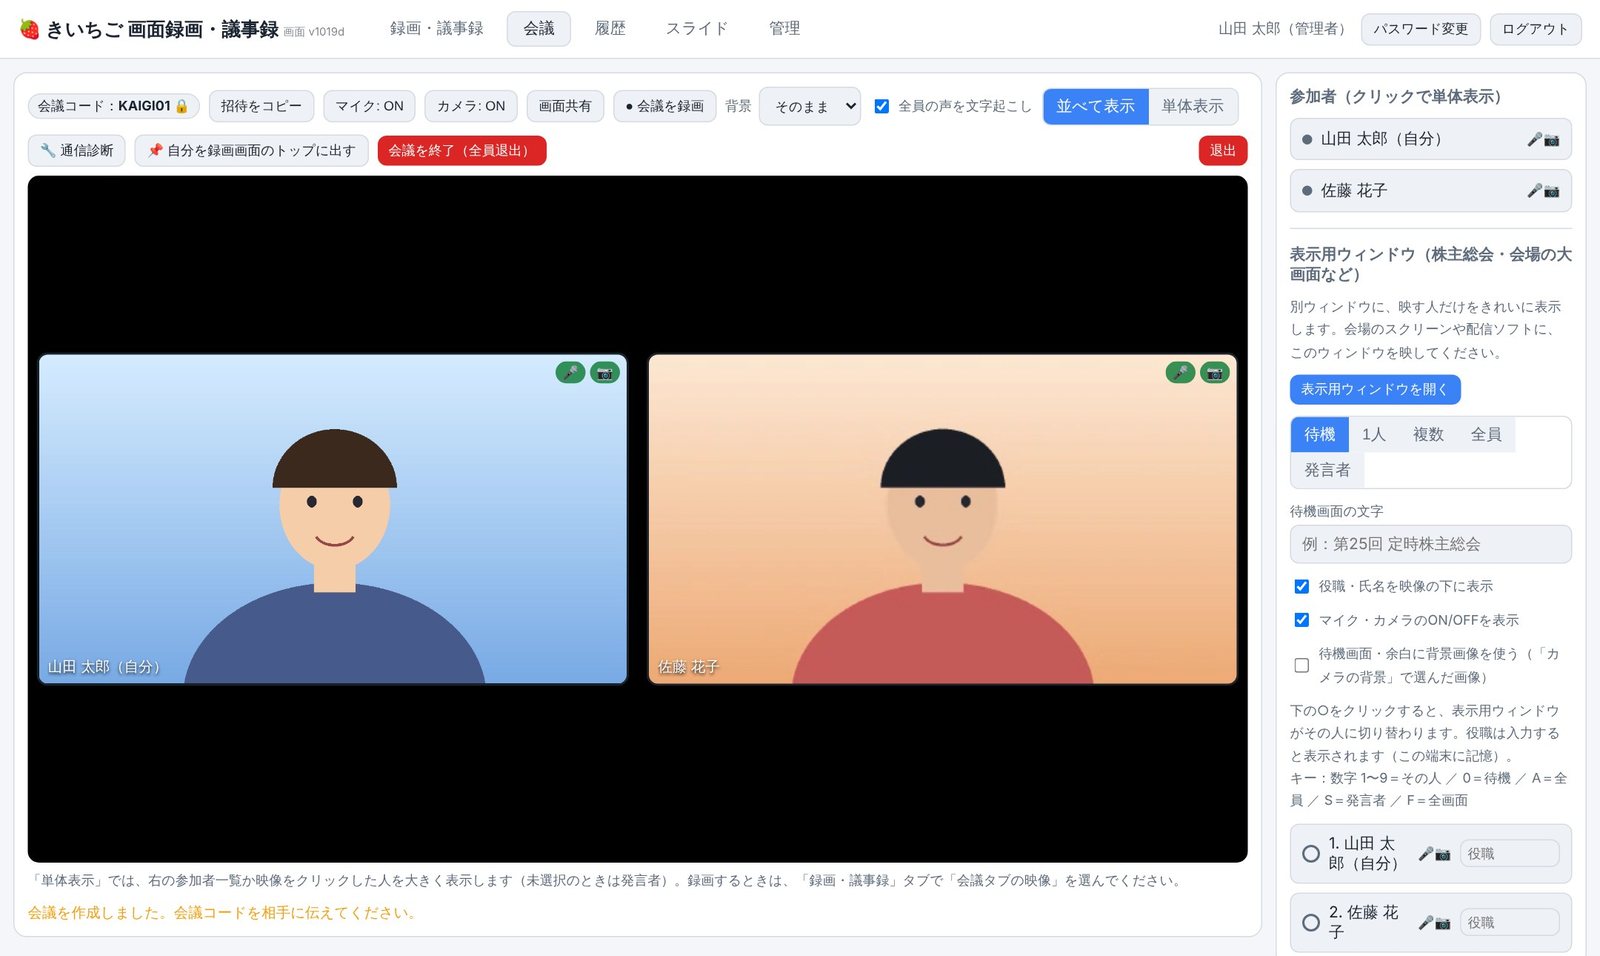The image size is (1600, 956).
Task: Toggle 全員の声を文字起こし checkbox
Action: [x=882, y=106]
